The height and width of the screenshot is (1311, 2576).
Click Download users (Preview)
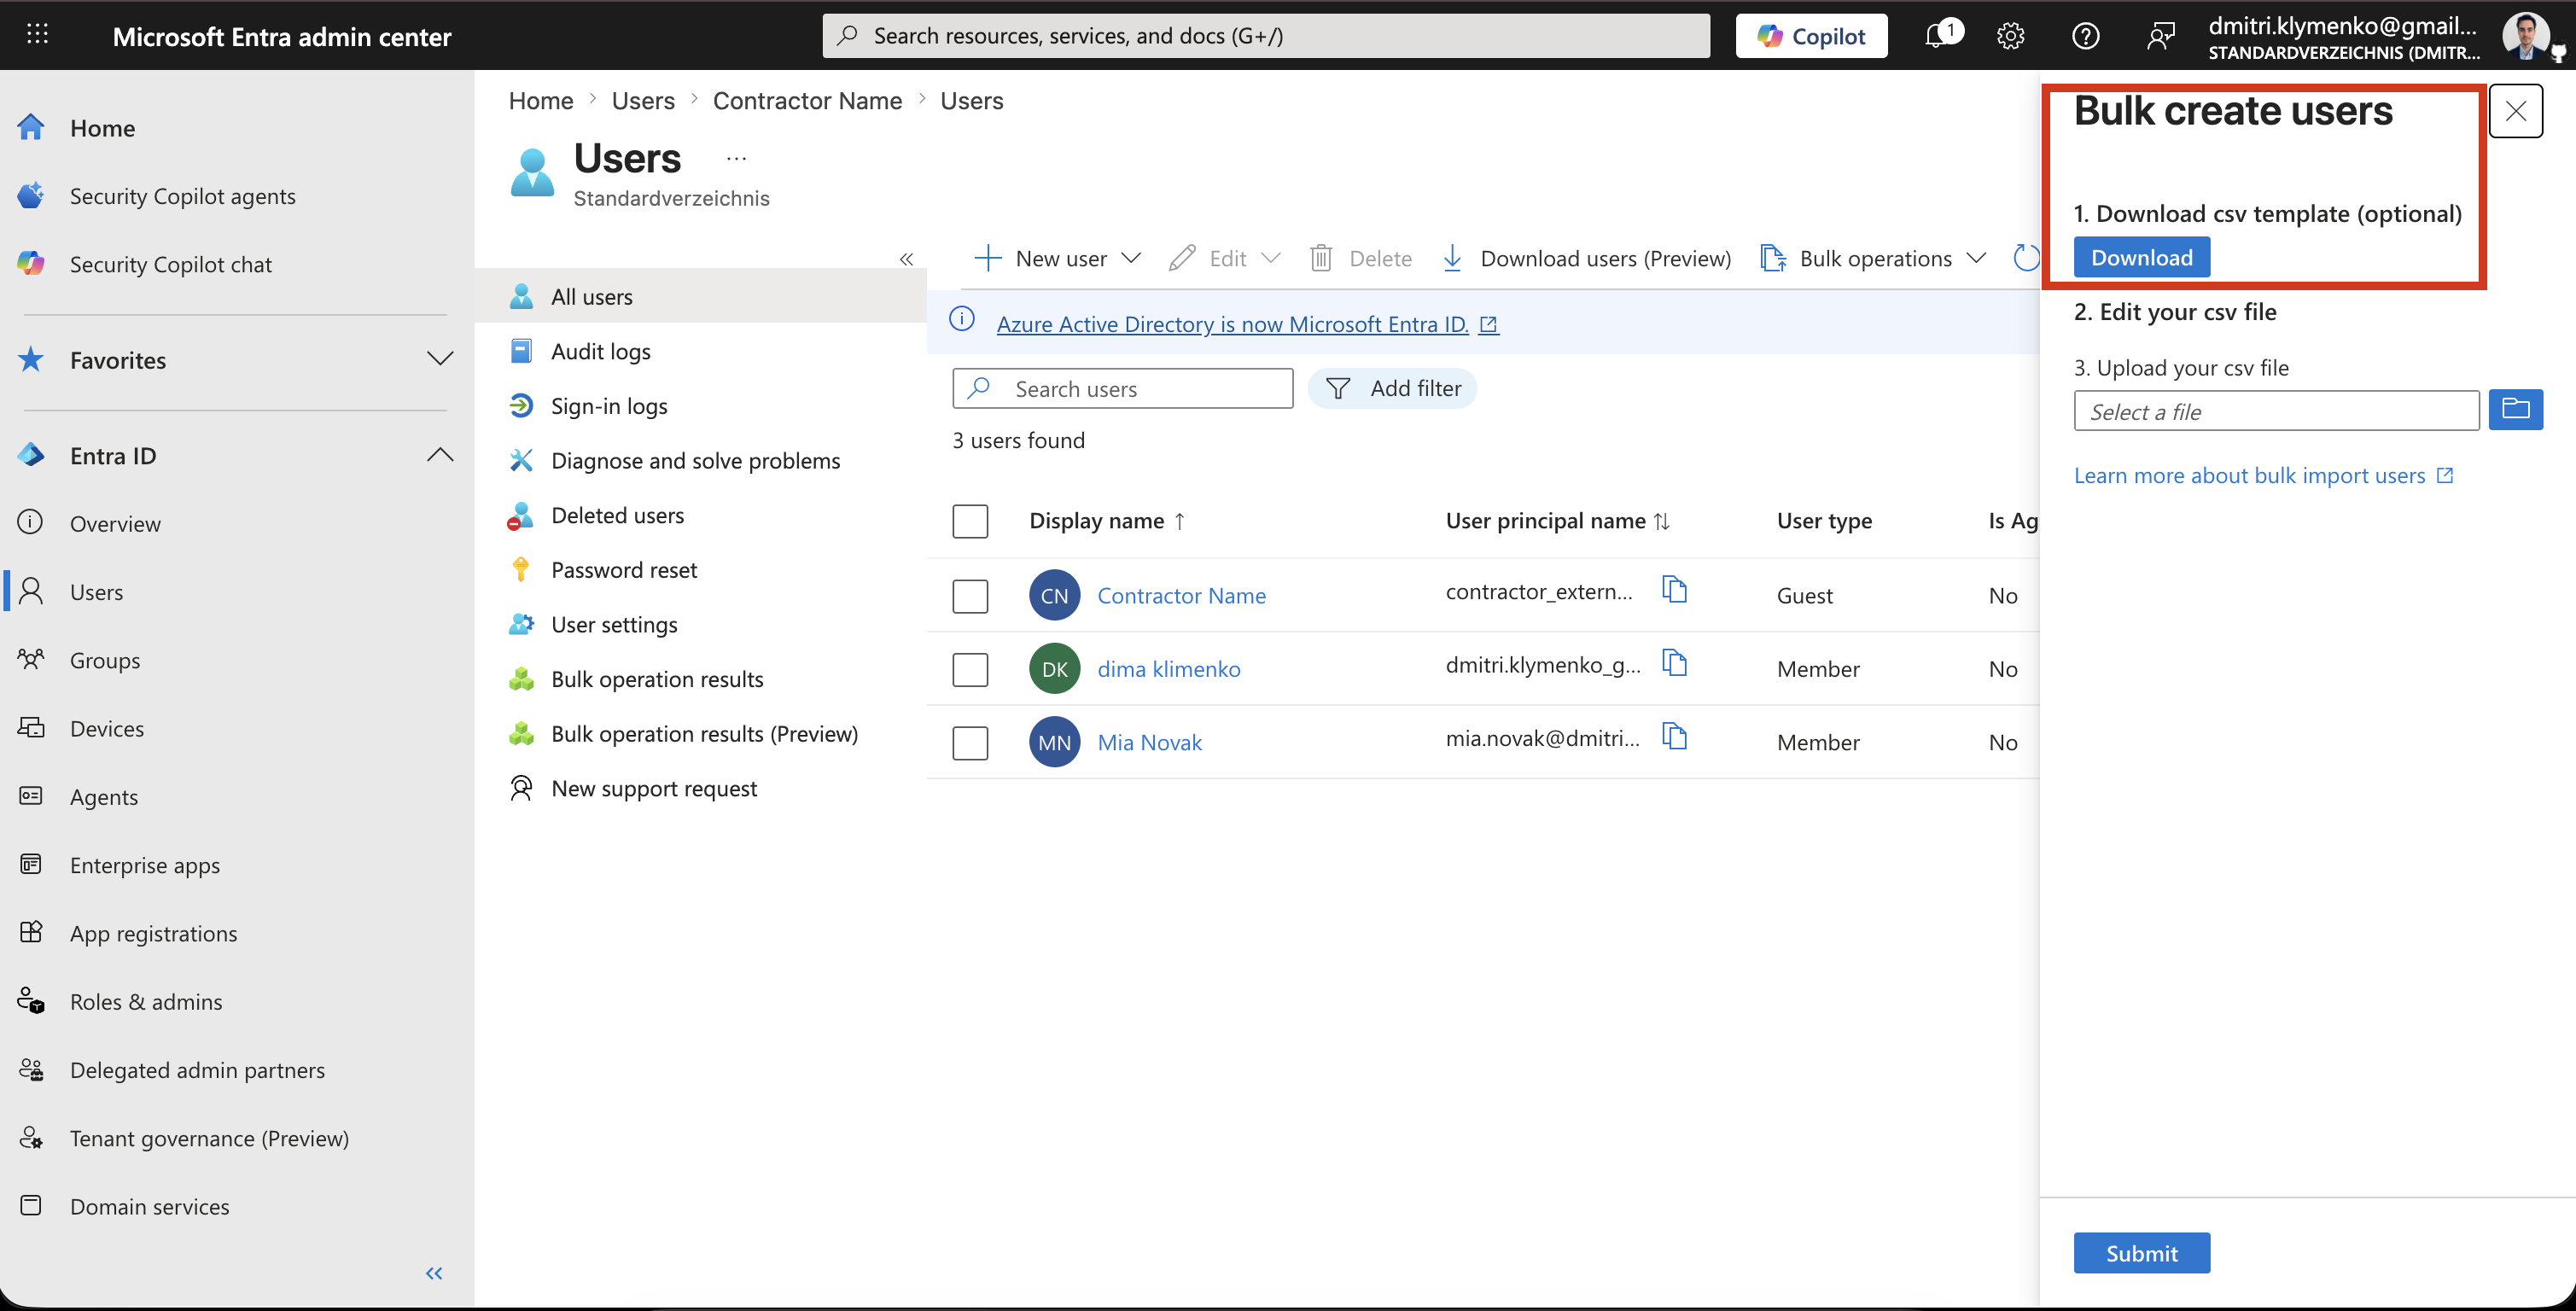1586,259
